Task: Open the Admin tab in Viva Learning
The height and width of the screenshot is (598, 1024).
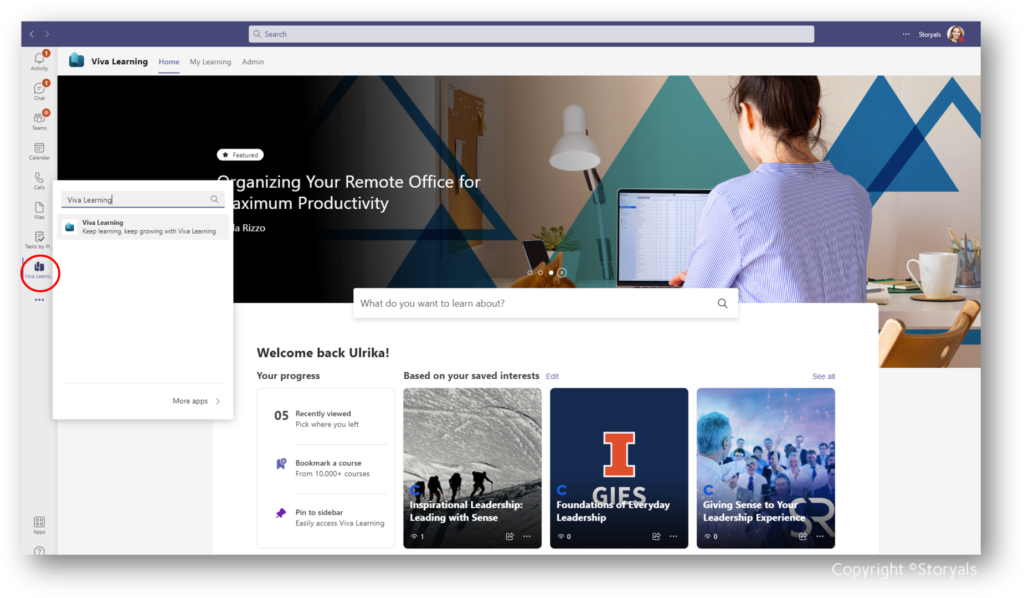Action: pyautogui.click(x=253, y=61)
